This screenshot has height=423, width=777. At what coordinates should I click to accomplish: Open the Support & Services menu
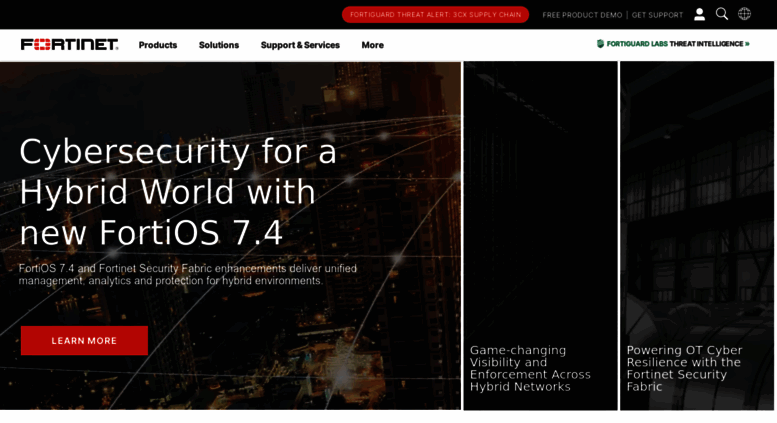tap(300, 45)
